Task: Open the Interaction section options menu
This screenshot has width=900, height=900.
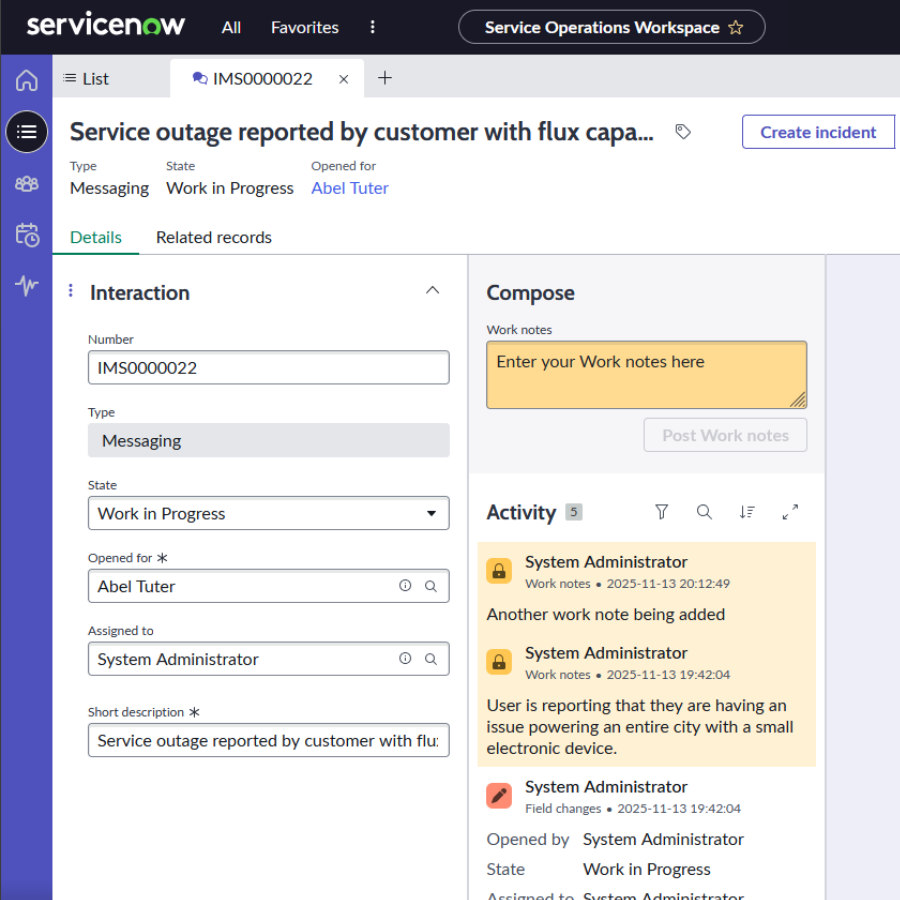Action: pyautogui.click(x=71, y=290)
